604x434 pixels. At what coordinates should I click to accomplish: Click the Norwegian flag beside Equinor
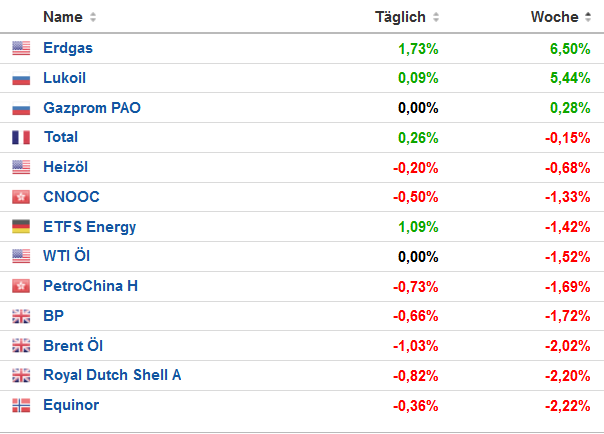tap(21, 406)
